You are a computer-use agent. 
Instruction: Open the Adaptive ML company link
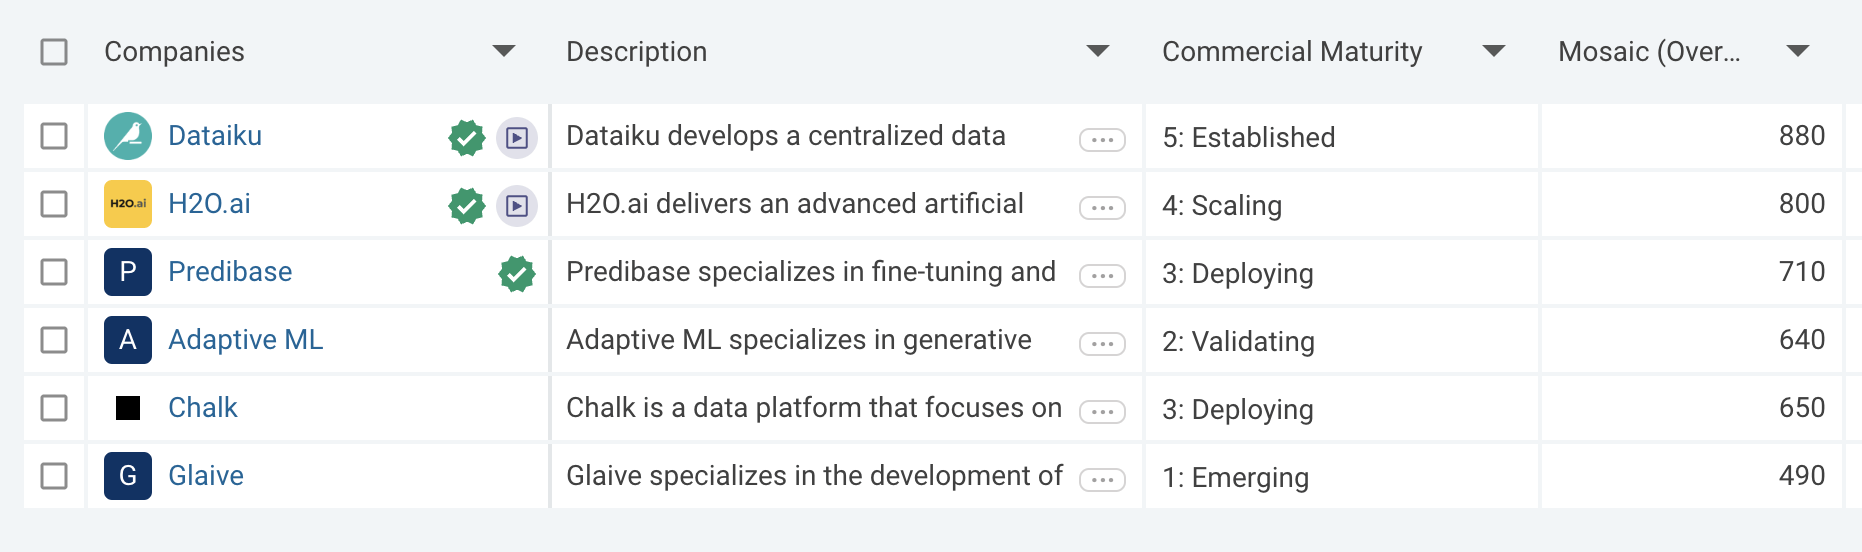[246, 340]
